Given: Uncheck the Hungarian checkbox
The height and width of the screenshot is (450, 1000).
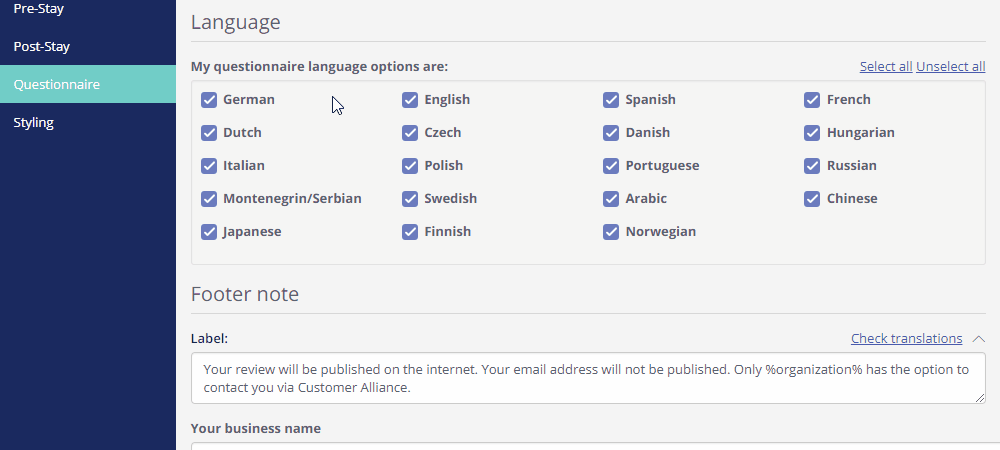Looking at the screenshot, I should pos(812,133).
